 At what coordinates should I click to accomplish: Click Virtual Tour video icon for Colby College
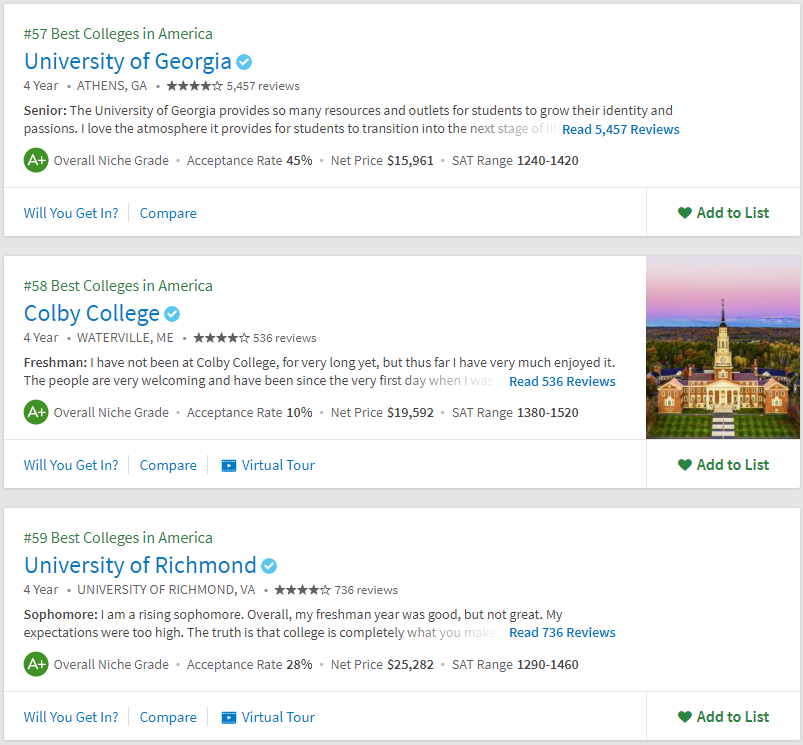pyautogui.click(x=229, y=465)
